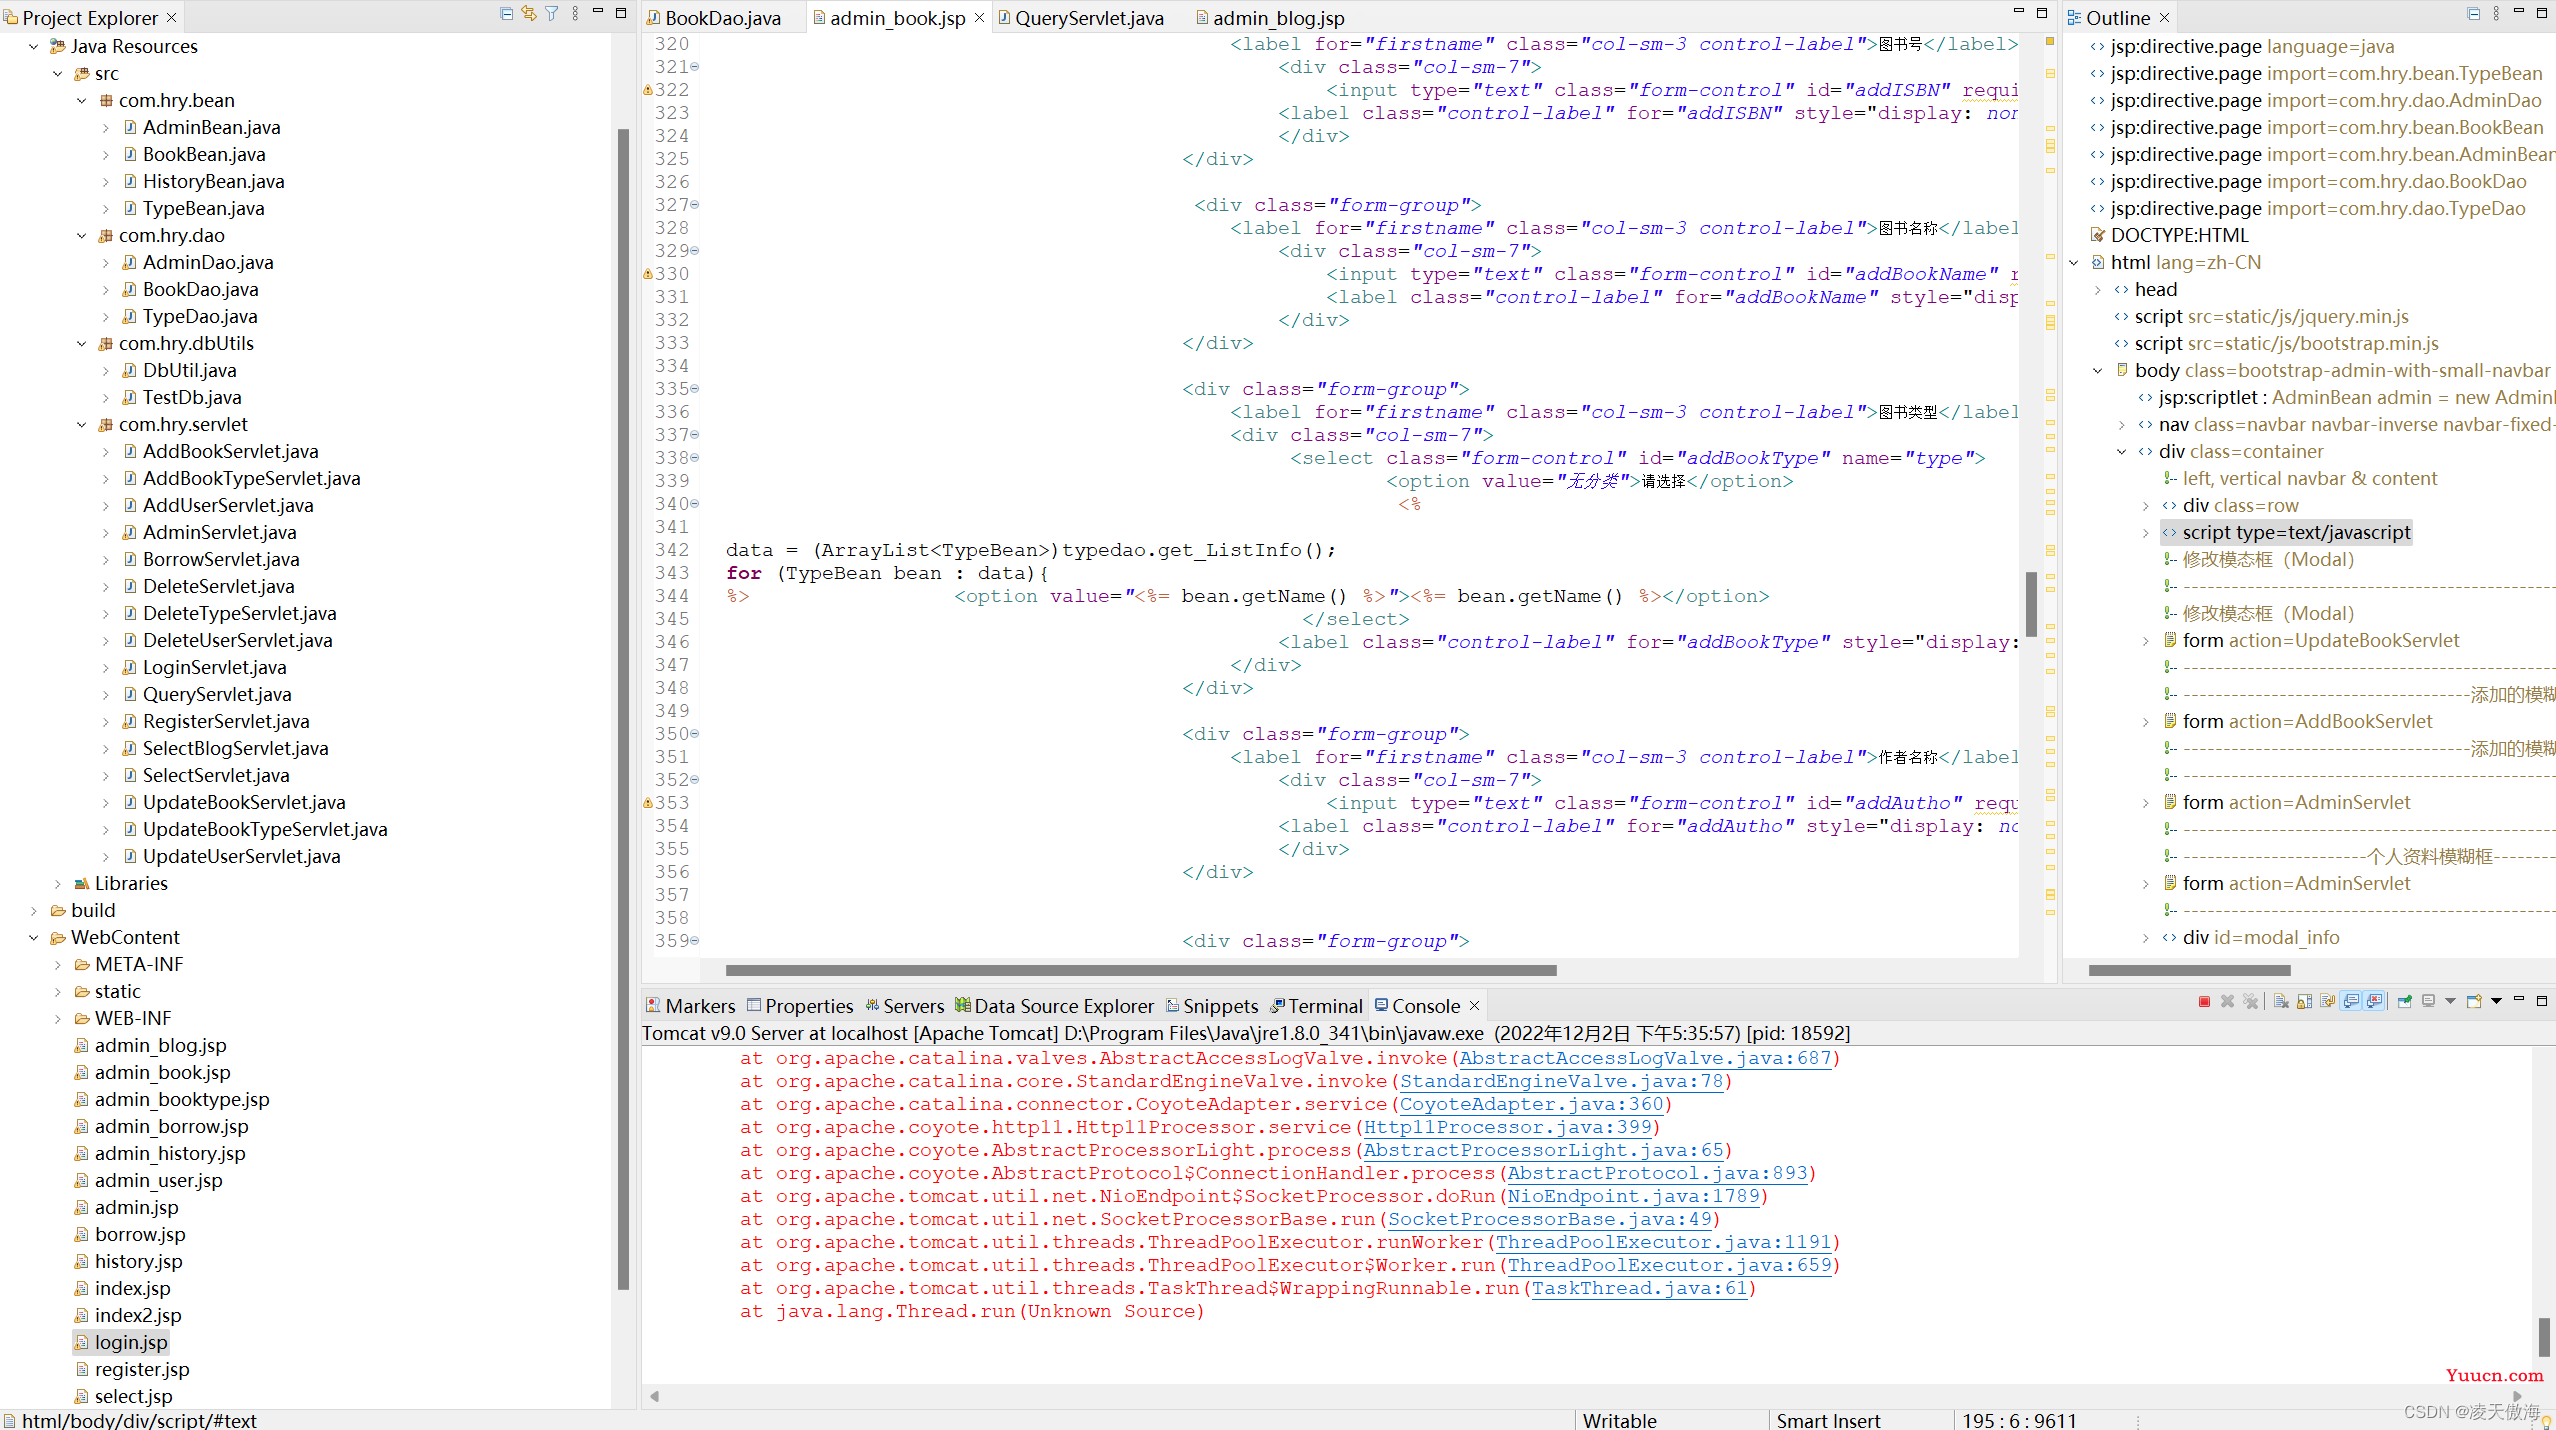The width and height of the screenshot is (2556, 1430).
Task: Click editor horizontal scrollbar
Action: pyautogui.click(x=1140, y=970)
